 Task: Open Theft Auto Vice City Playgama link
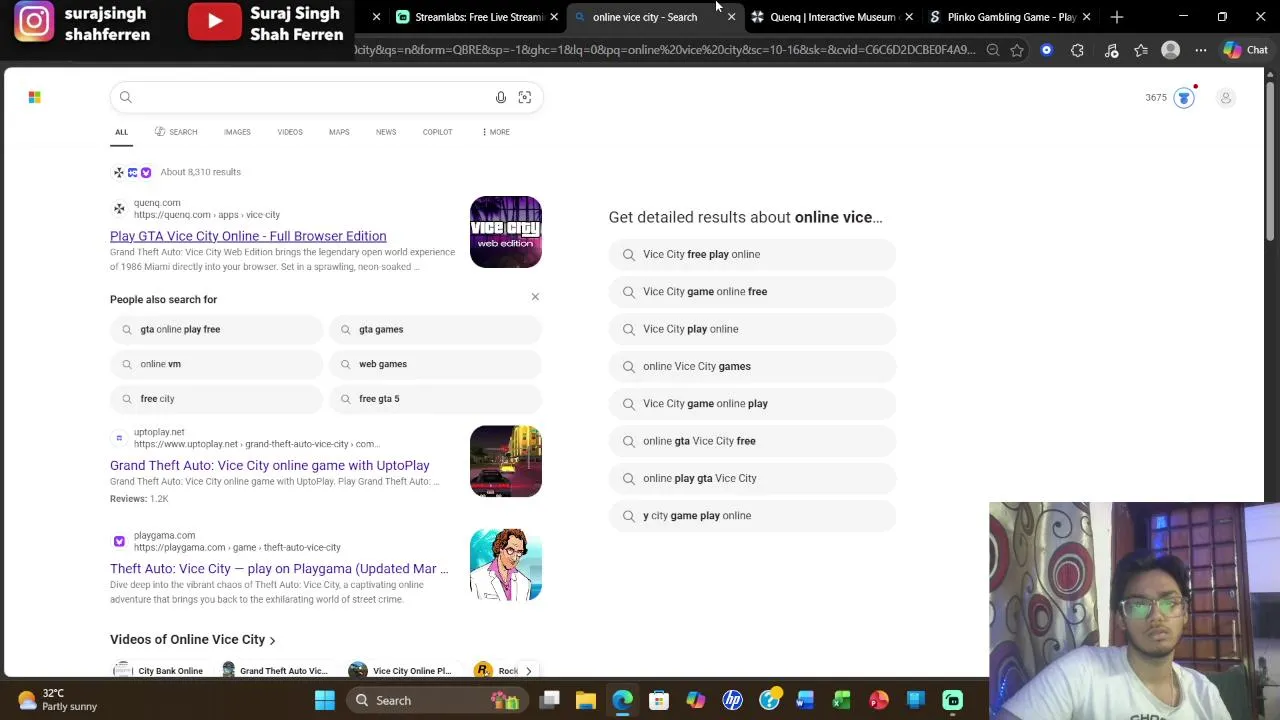(x=279, y=569)
